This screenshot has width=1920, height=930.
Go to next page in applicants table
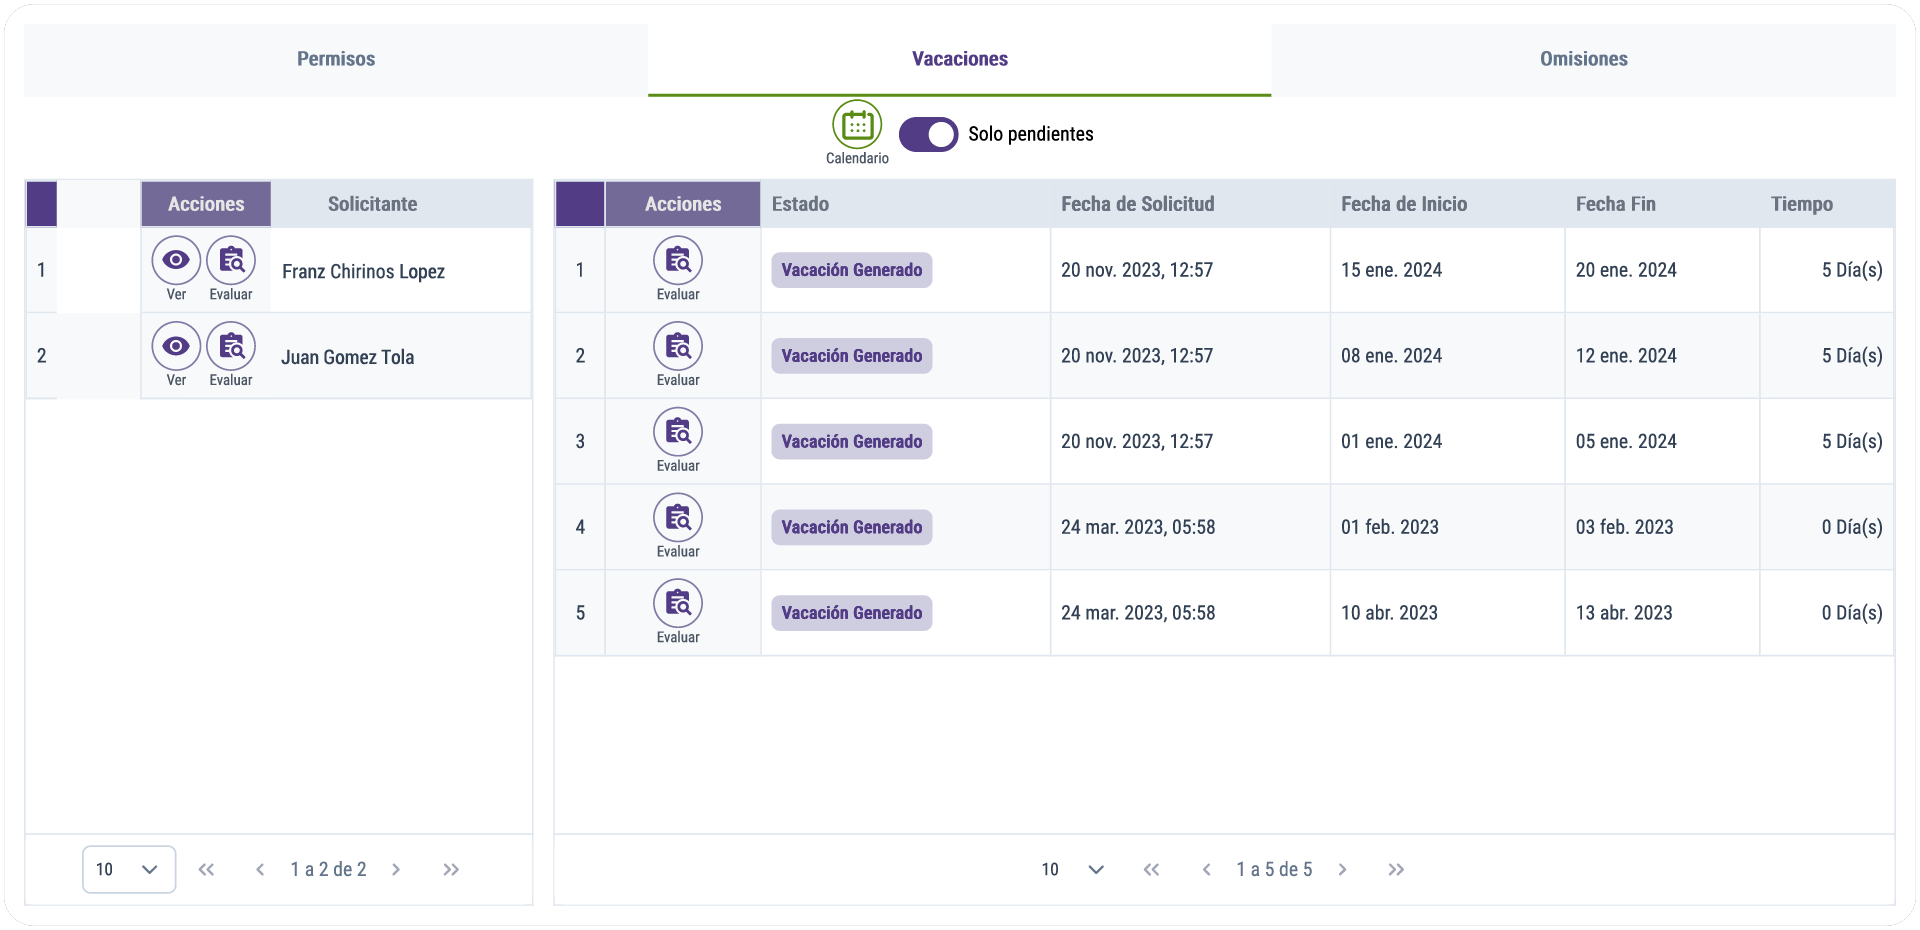point(396,869)
